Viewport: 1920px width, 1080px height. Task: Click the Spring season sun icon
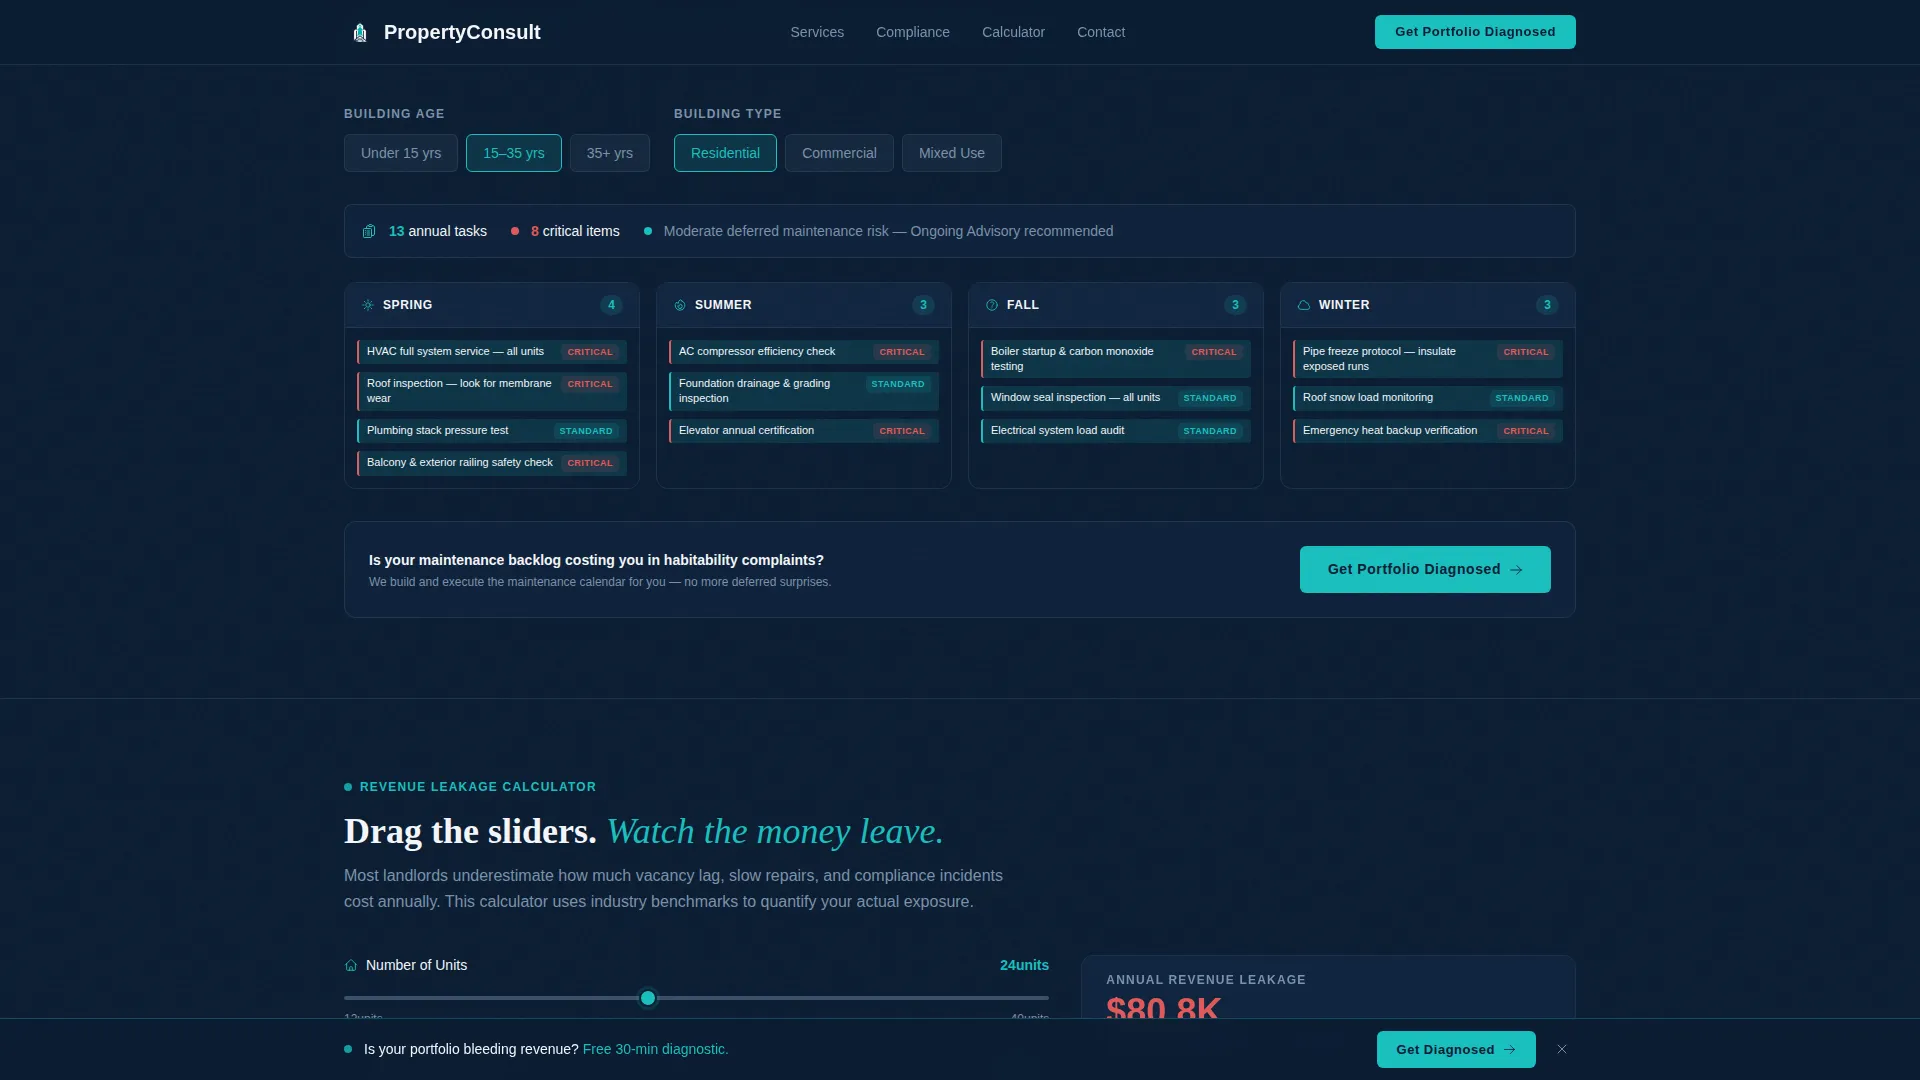point(368,305)
